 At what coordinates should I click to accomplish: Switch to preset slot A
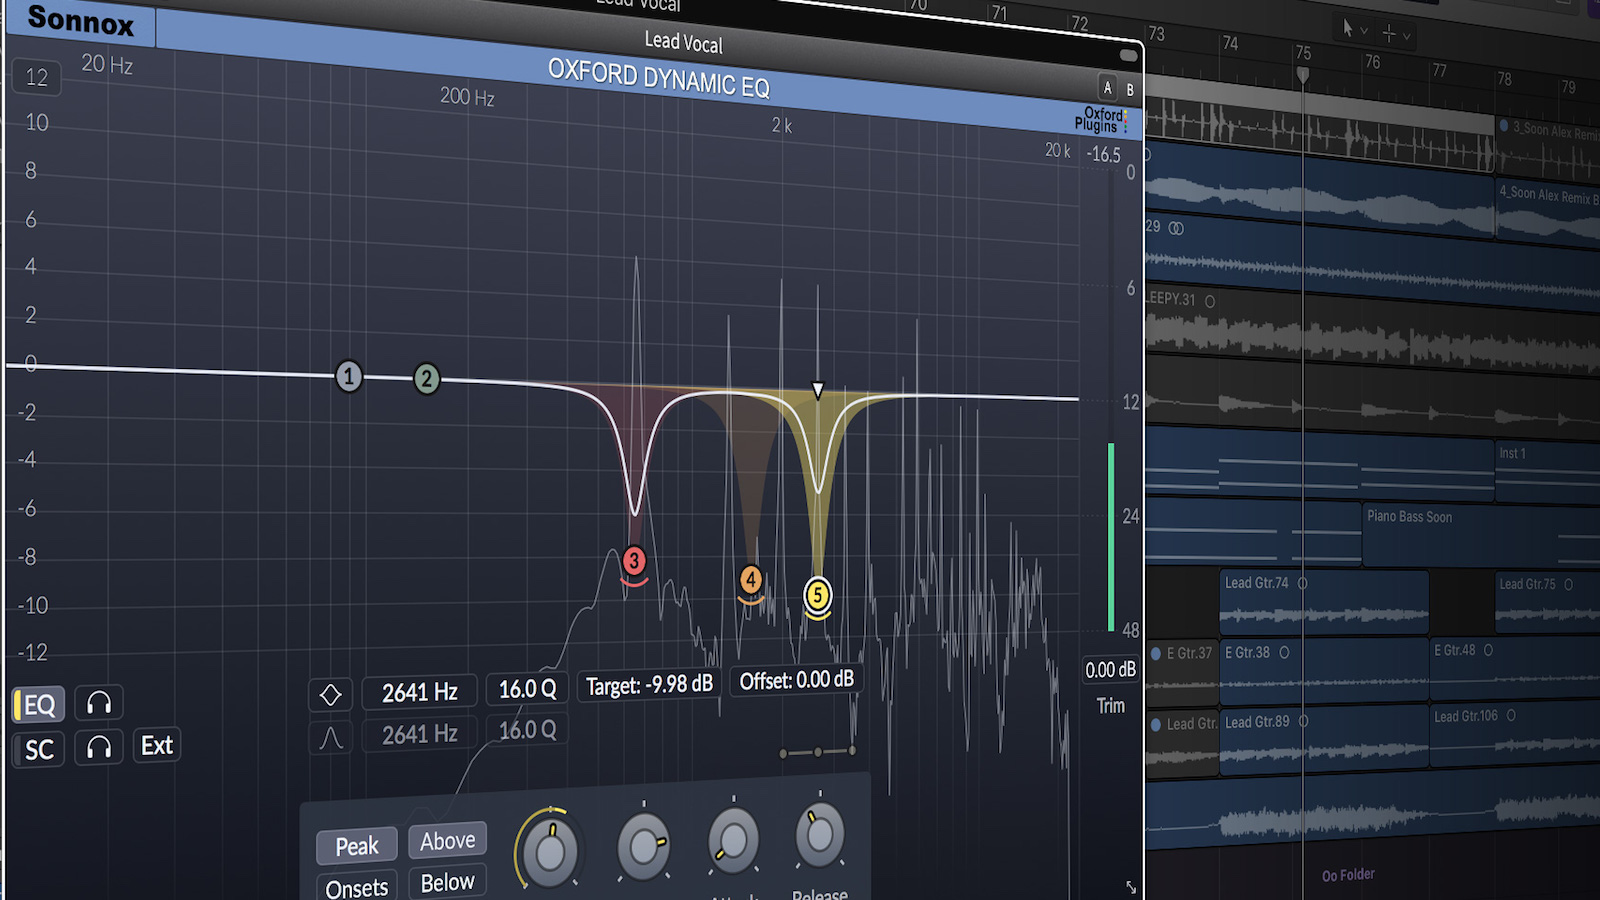tap(1107, 87)
